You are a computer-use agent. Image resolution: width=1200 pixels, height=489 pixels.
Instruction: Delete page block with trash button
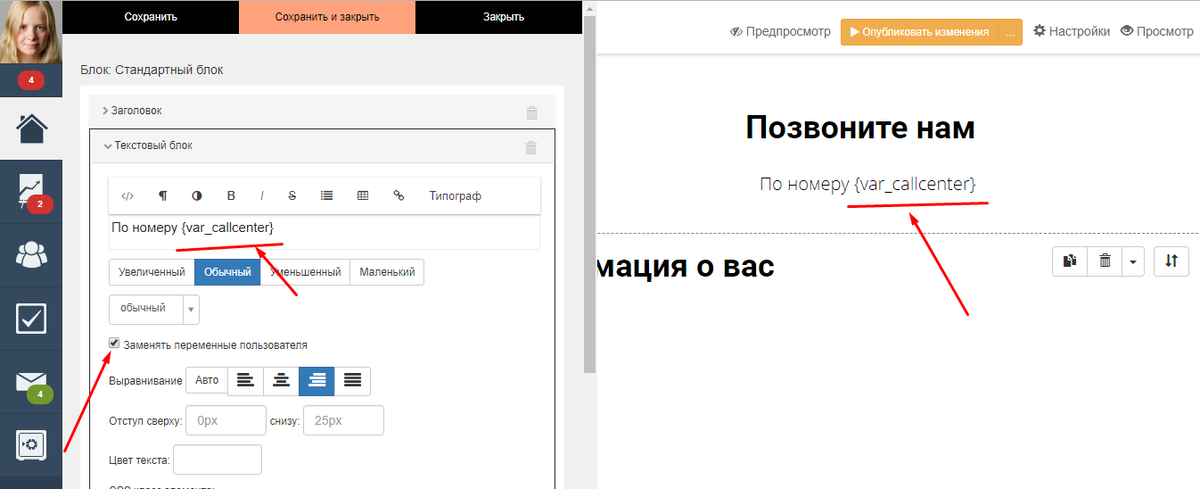pyautogui.click(x=1105, y=261)
